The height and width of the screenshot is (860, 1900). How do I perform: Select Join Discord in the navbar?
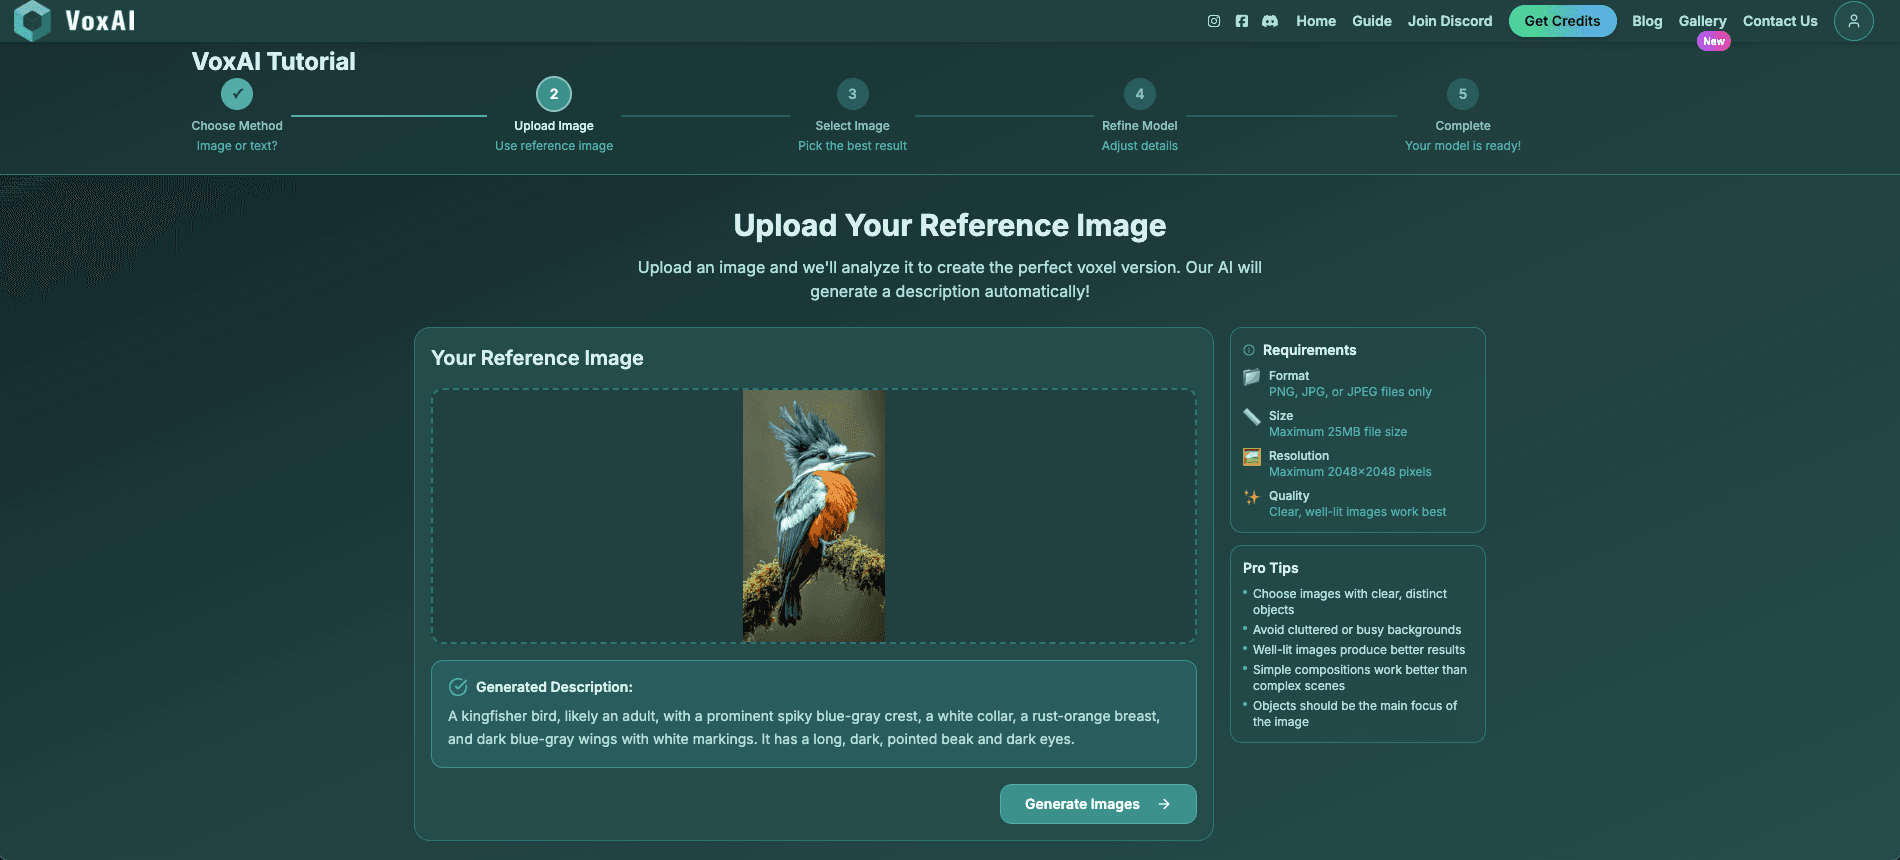1450,21
